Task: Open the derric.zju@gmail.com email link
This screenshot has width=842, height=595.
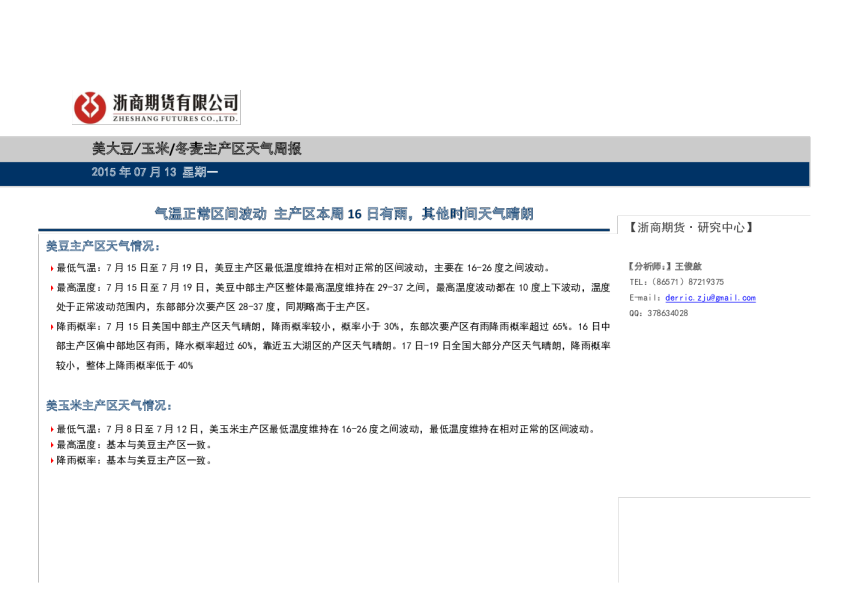Action: (x=710, y=298)
